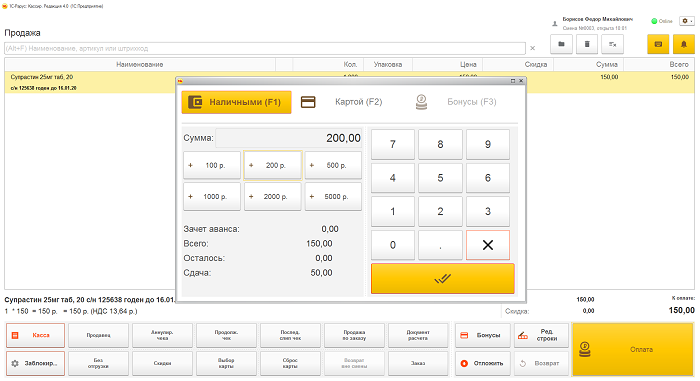
Task: Tap keypad digit 3
Action: pos(488,211)
